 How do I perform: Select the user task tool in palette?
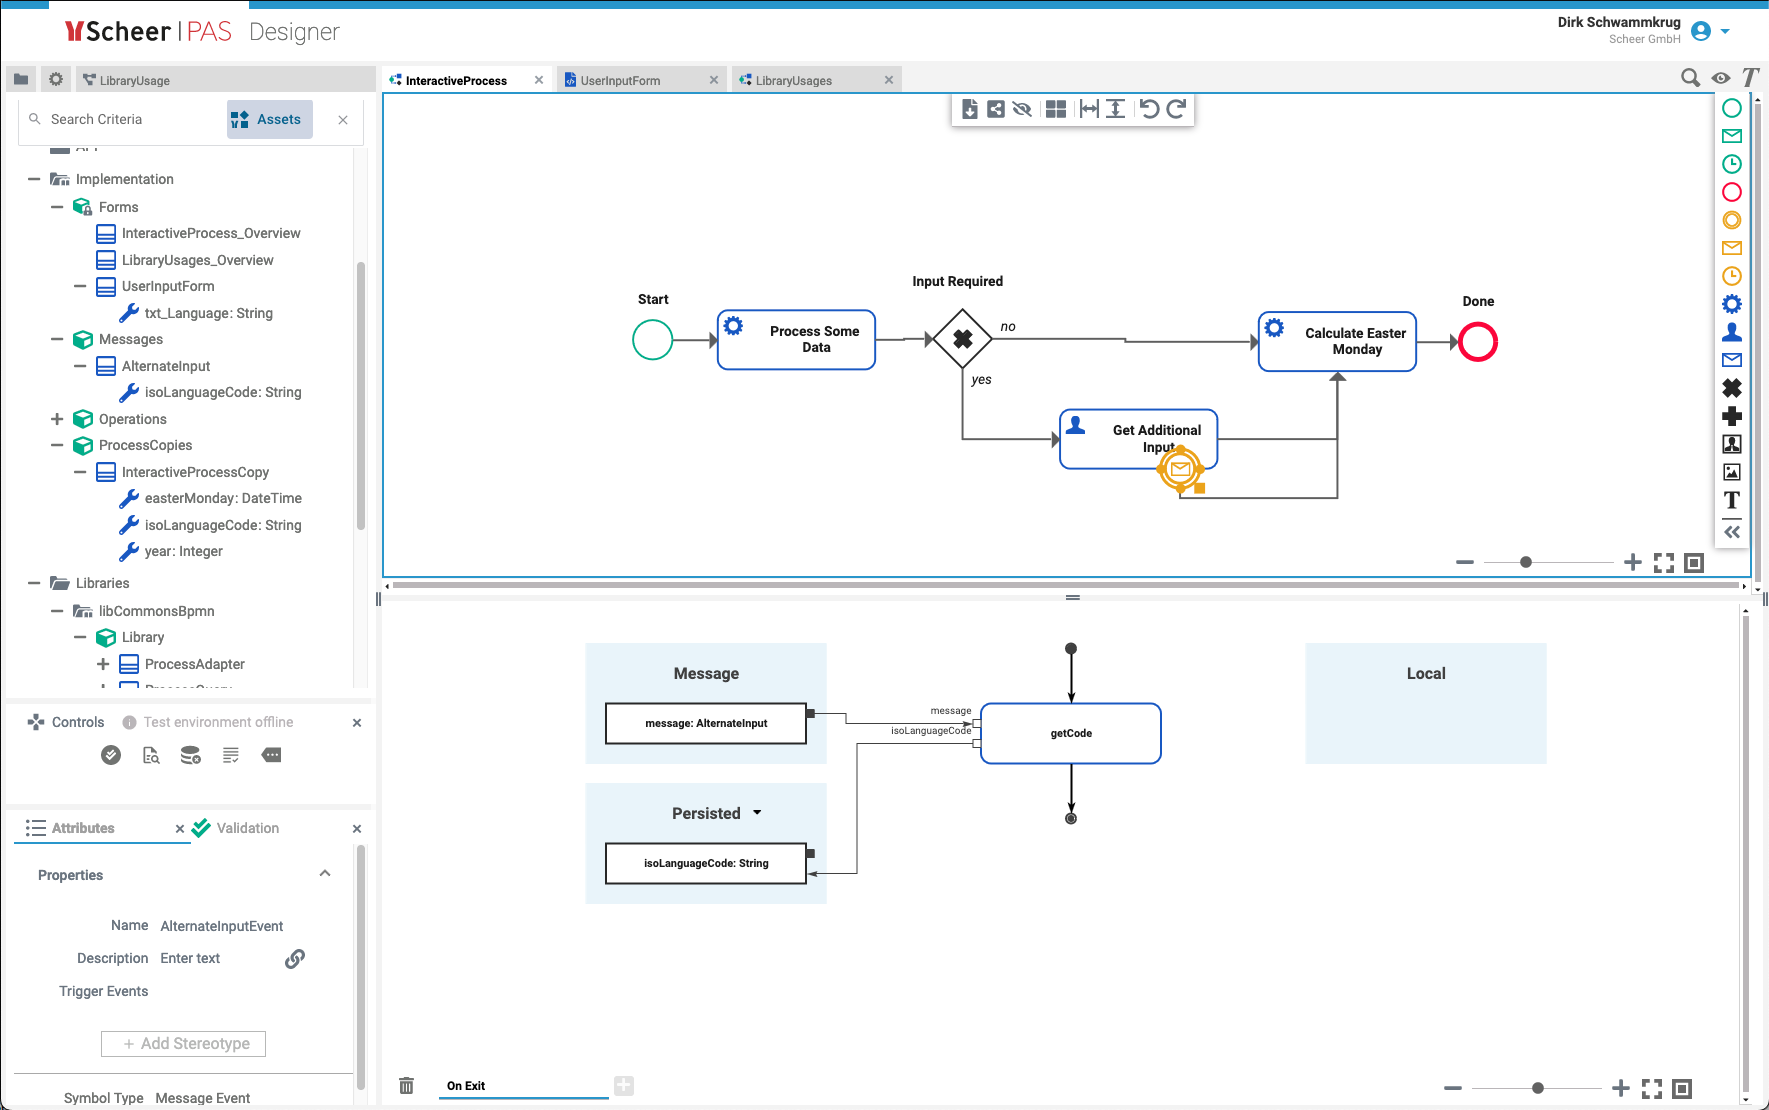pos(1732,332)
